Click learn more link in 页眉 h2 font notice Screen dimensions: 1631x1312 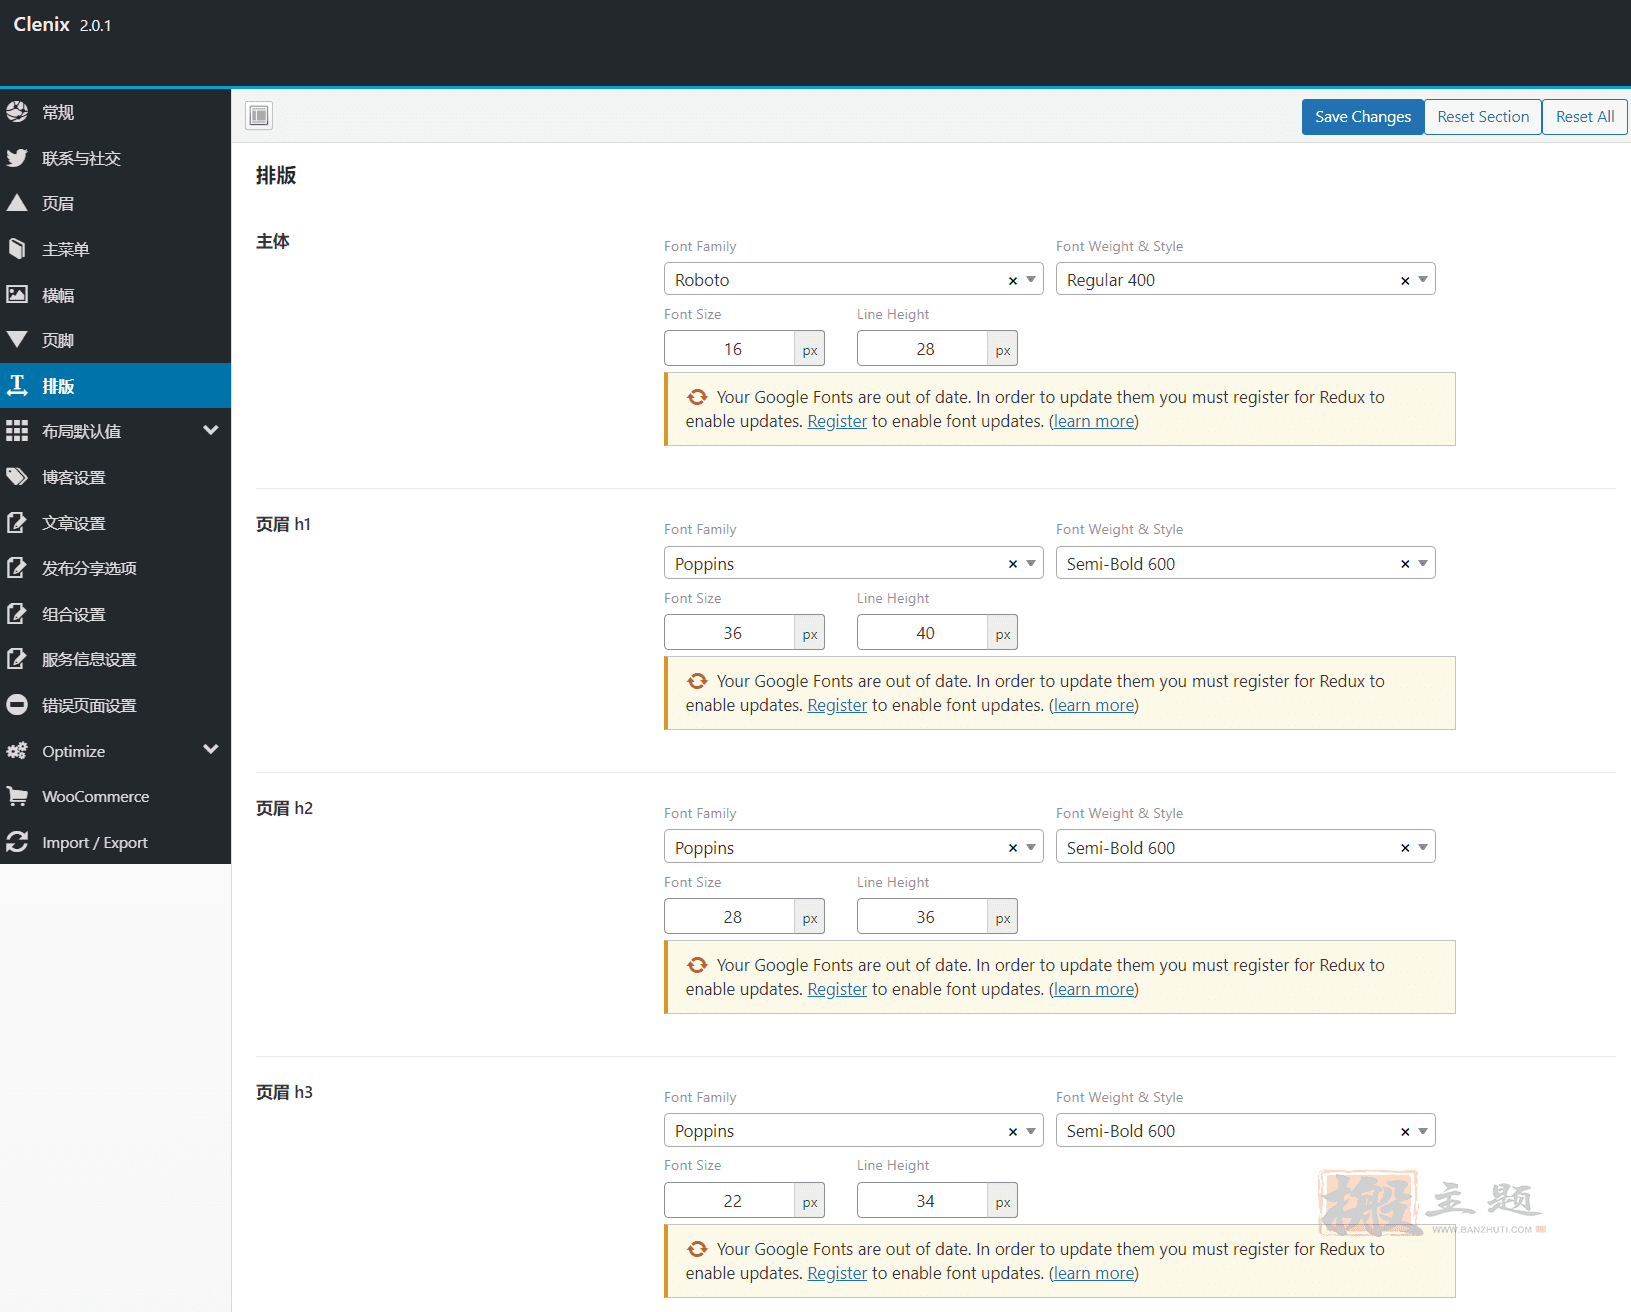click(x=1094, y=989)
